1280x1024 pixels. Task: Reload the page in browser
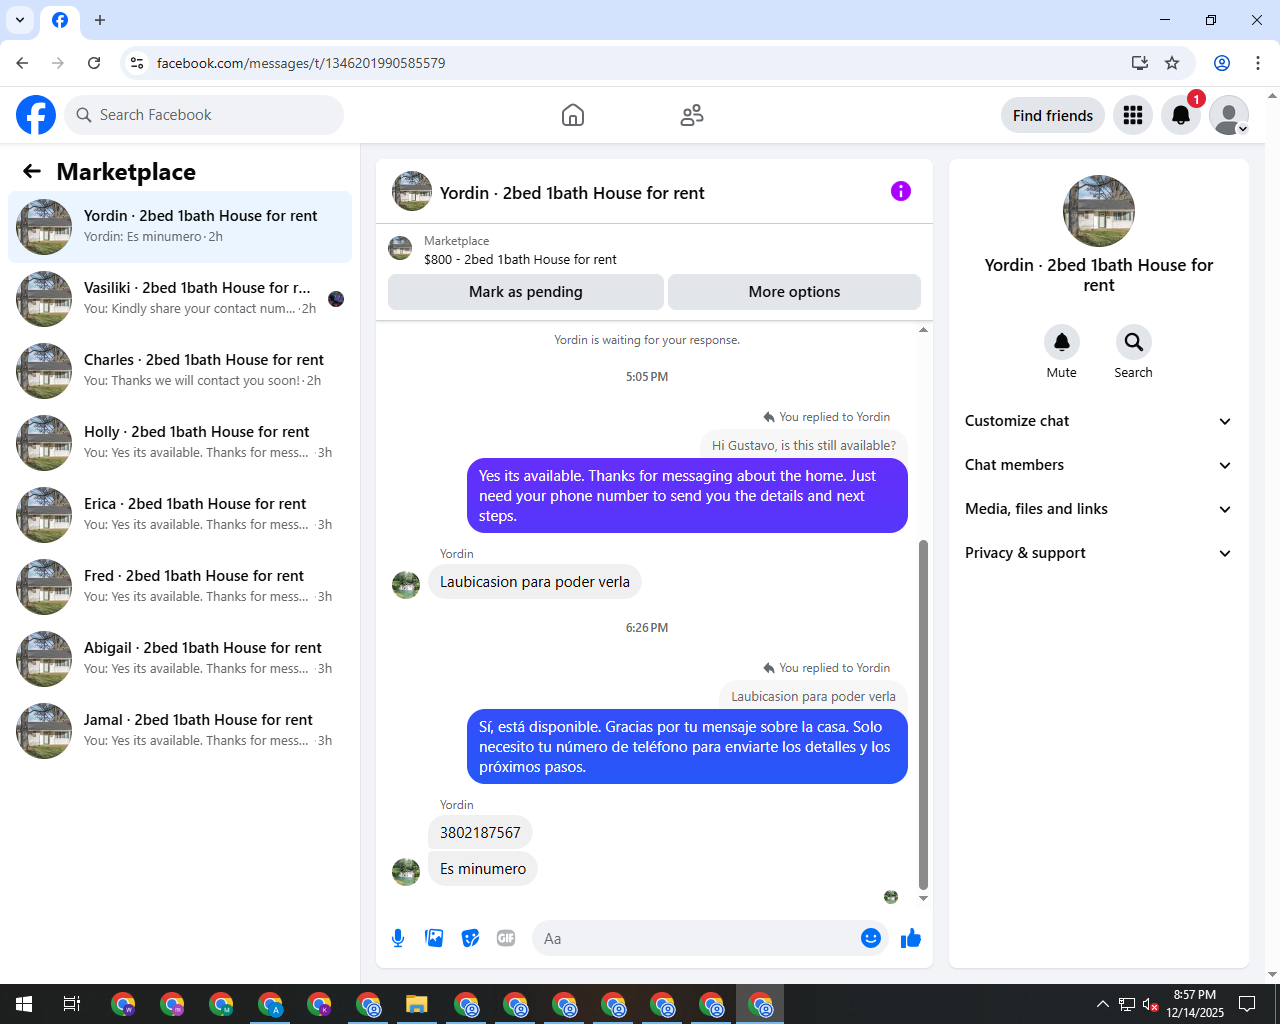(94, 63)
